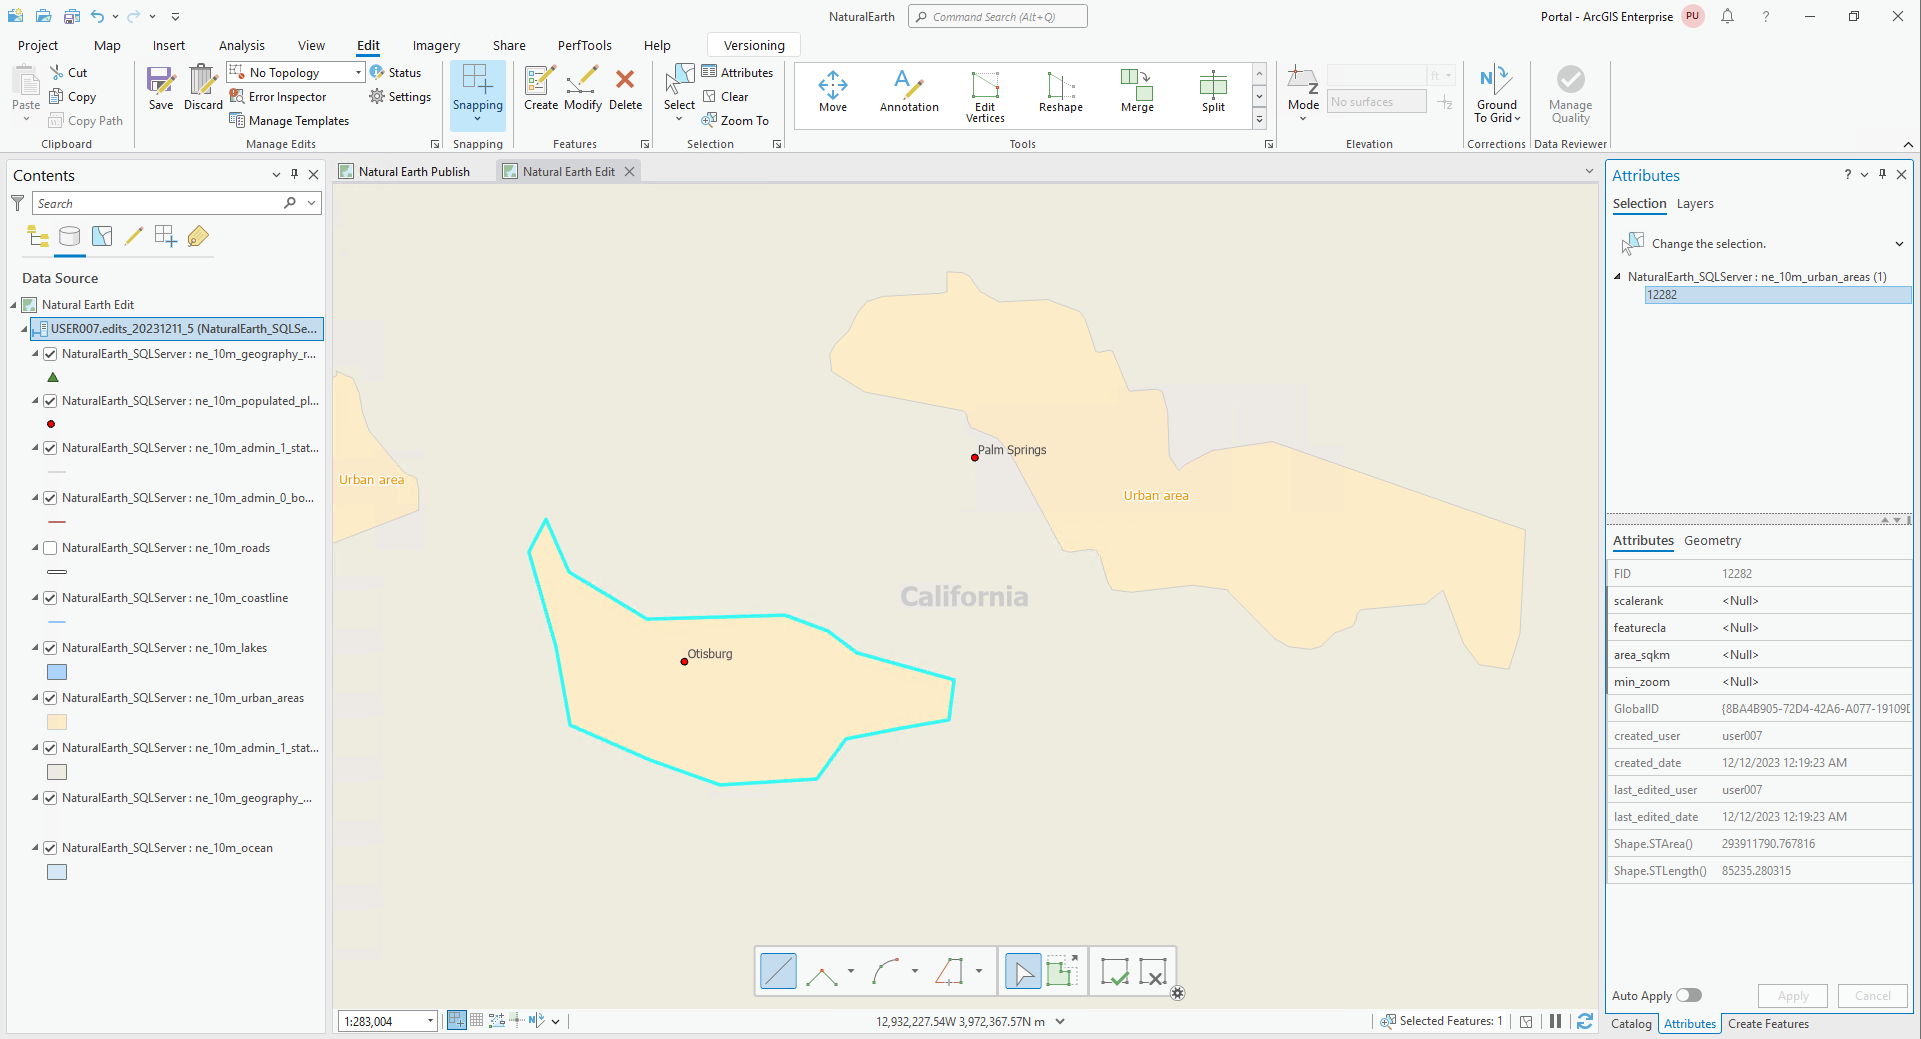Activate the Edit Vertices tool

click(985, 96)
